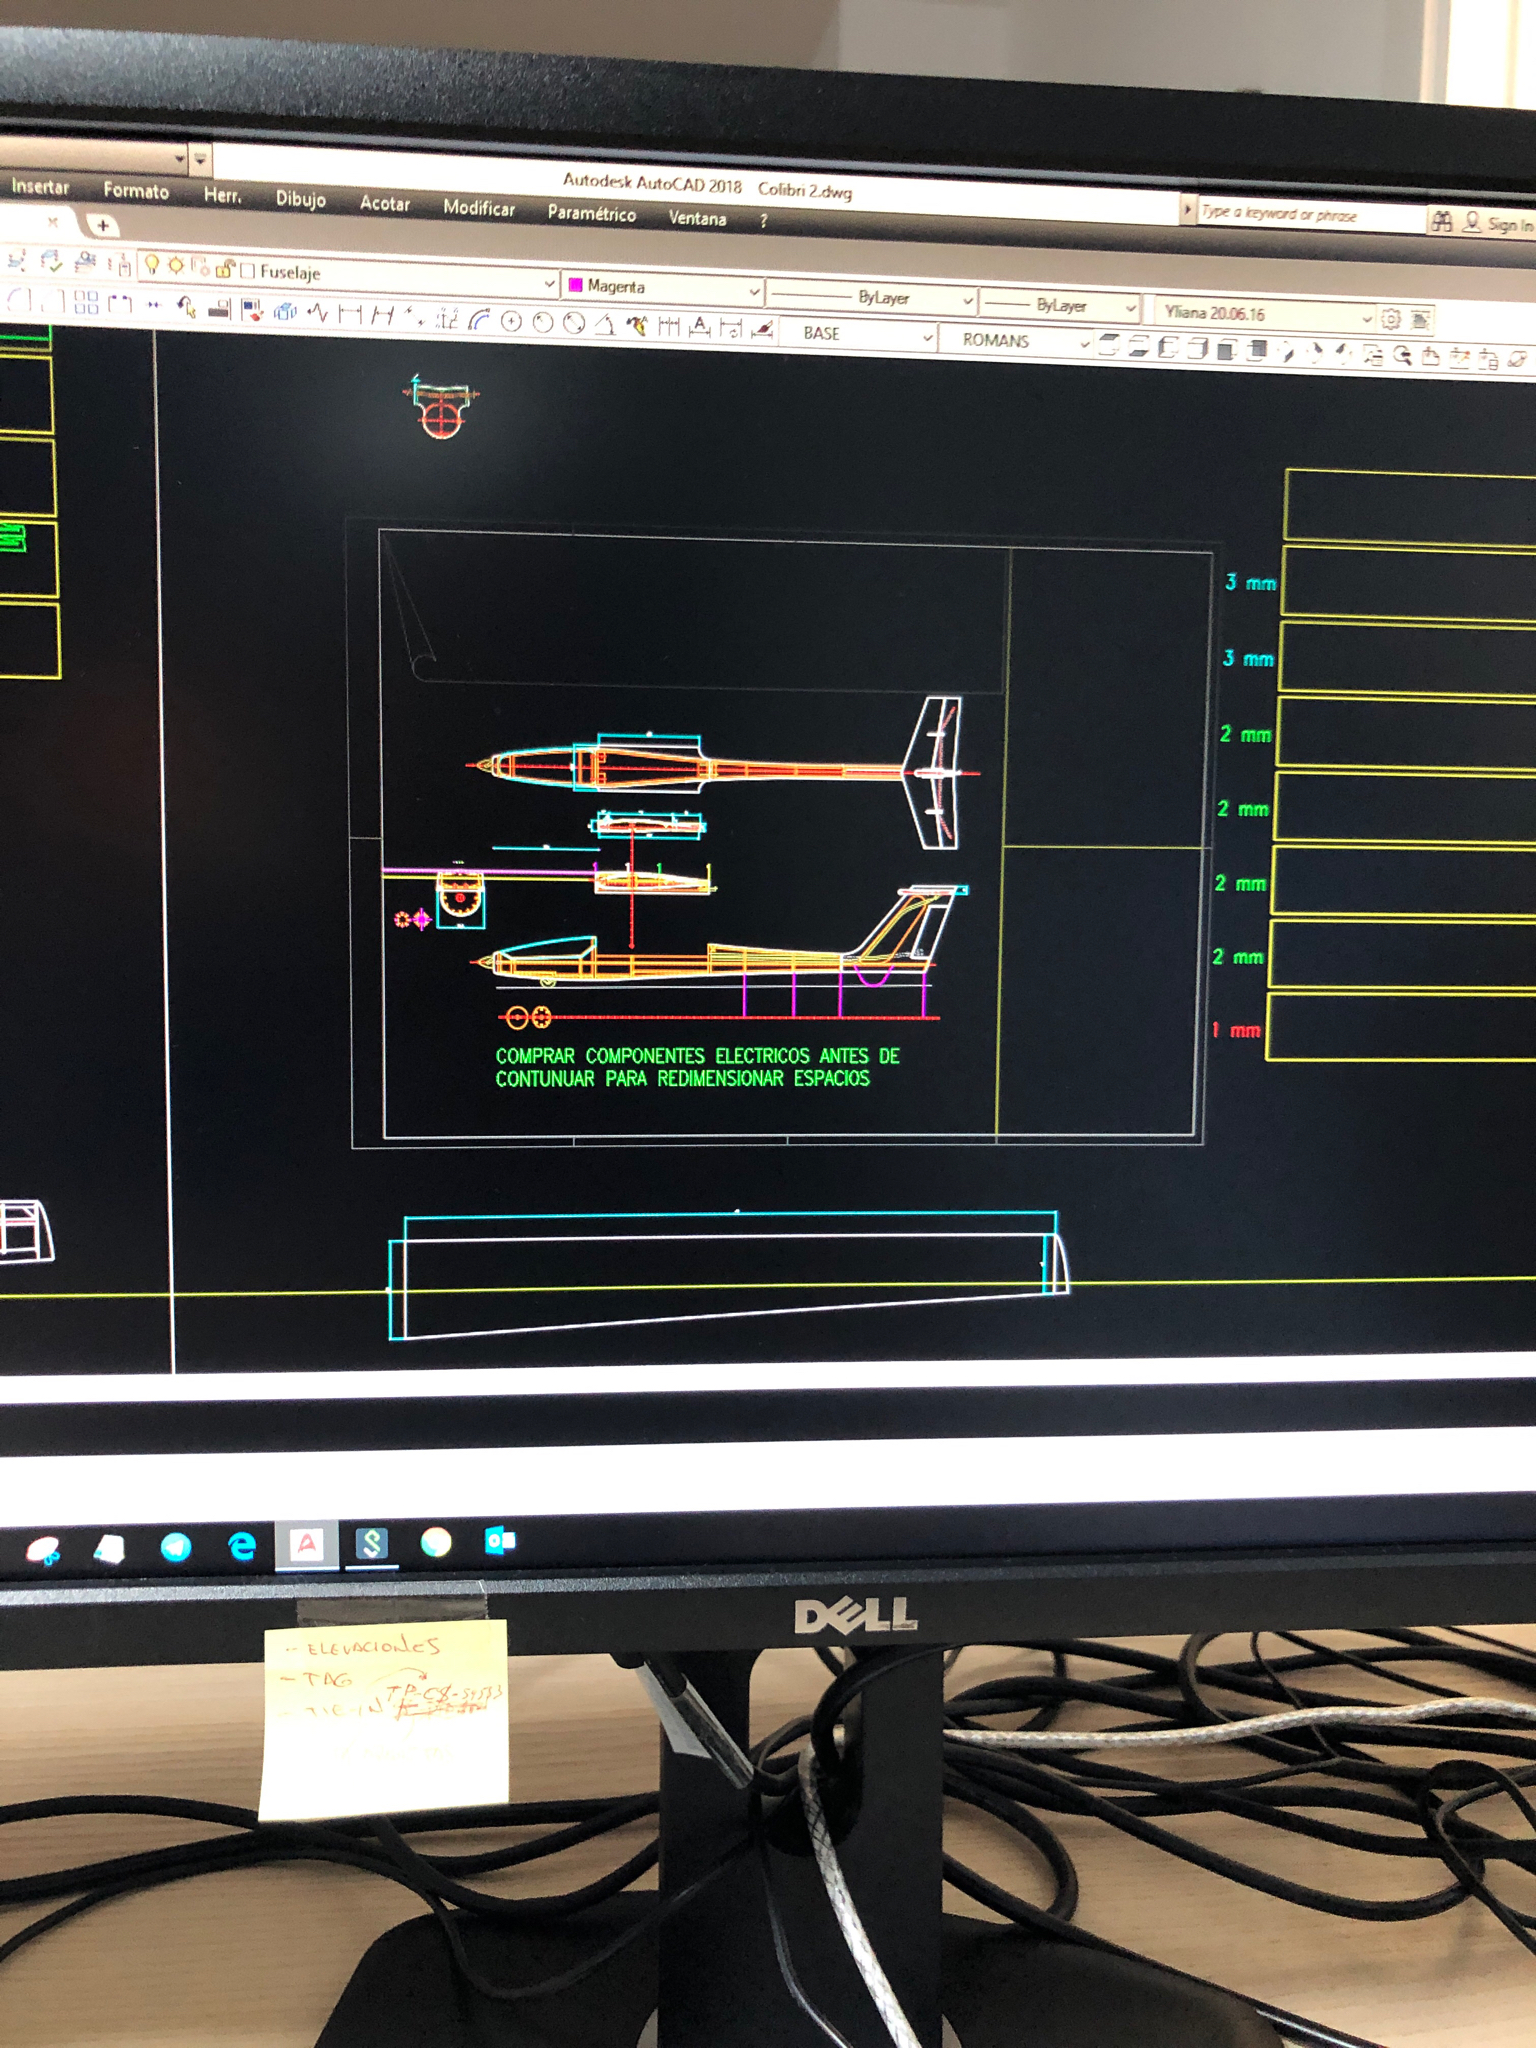Open Telegram from the taskbar

tap(176, 1547)
